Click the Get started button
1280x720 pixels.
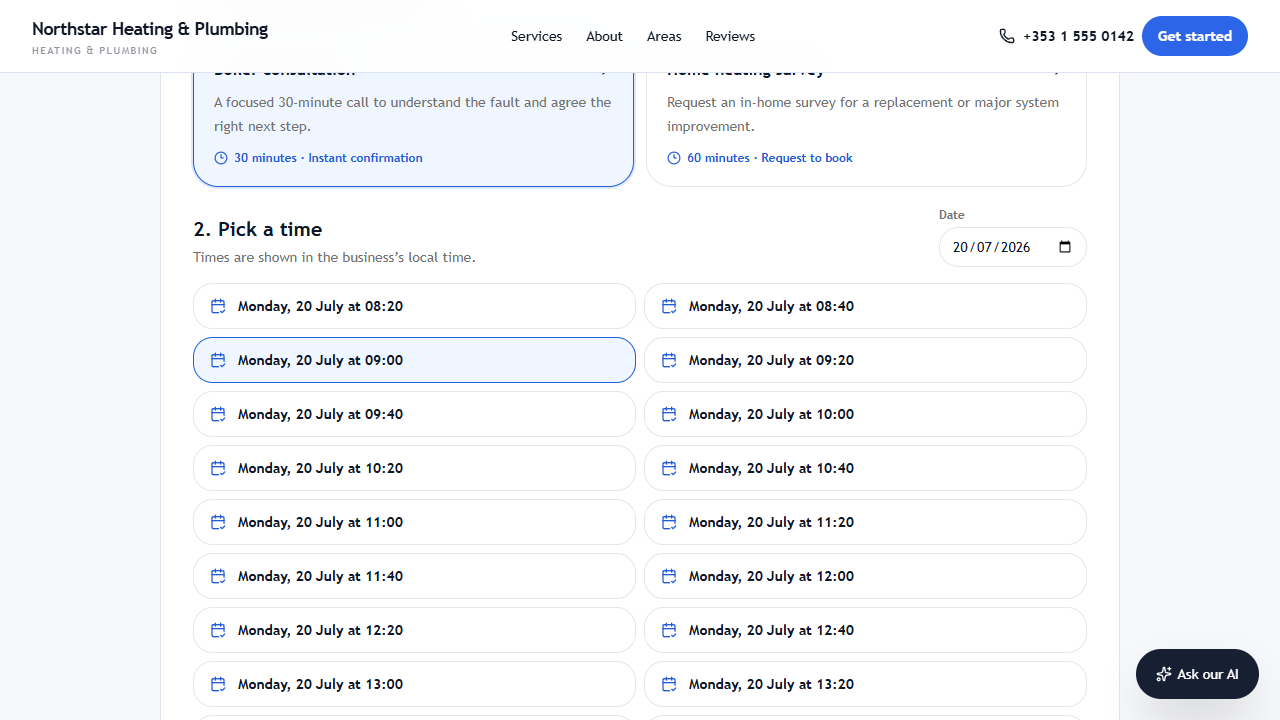1195,36
